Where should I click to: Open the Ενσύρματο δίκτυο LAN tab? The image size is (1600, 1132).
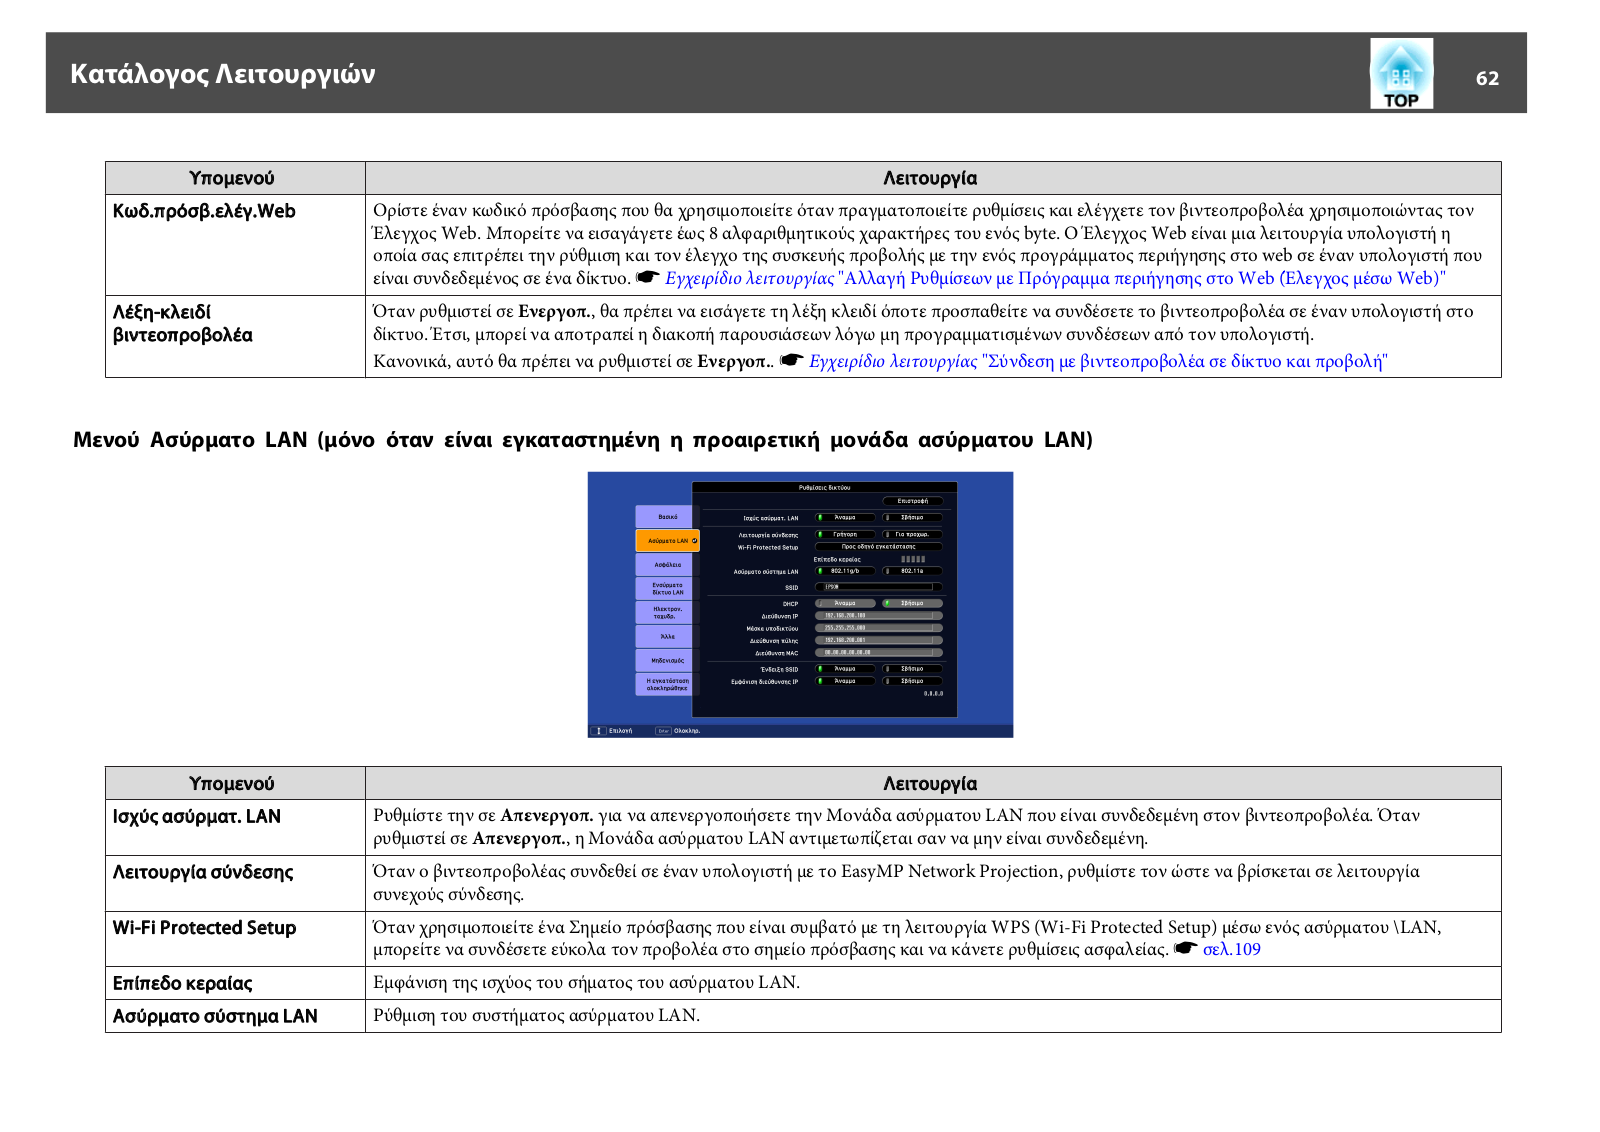pos(667,588)
